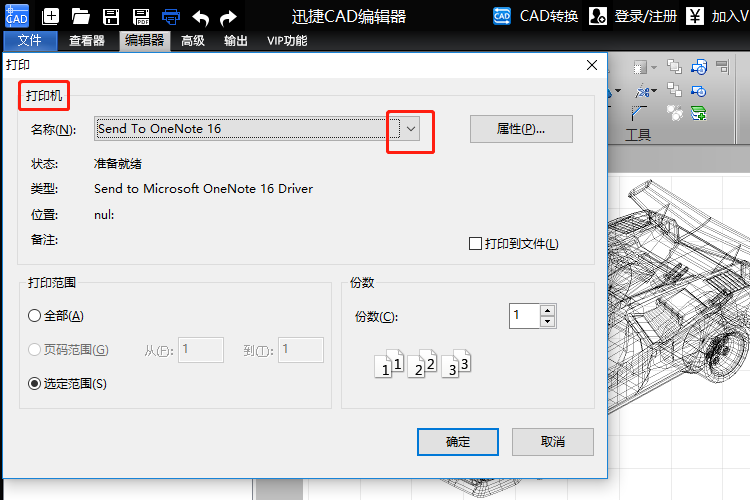Click the save floppy disk icon
750x500 pixels.
point(111,16)
